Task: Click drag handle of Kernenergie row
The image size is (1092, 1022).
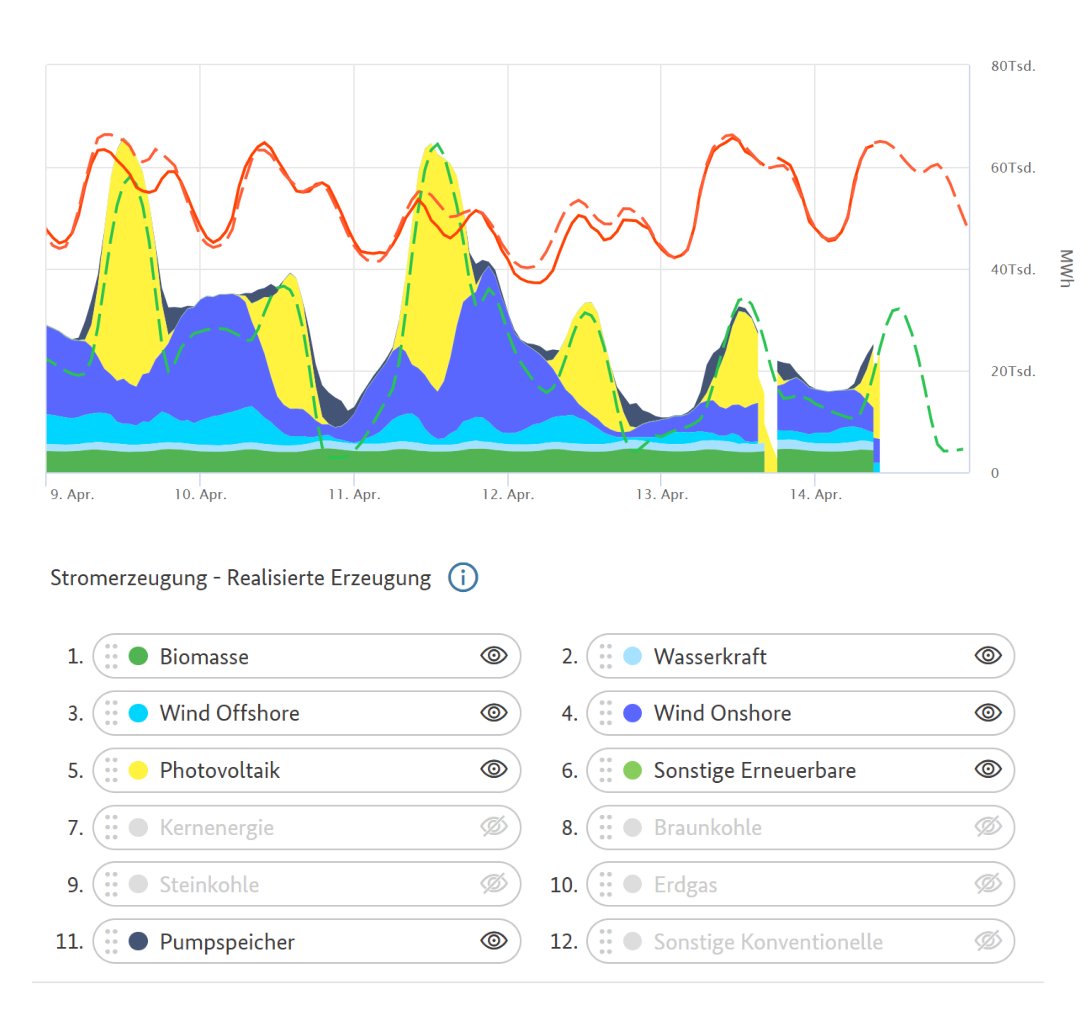Action: pos(111,828)
